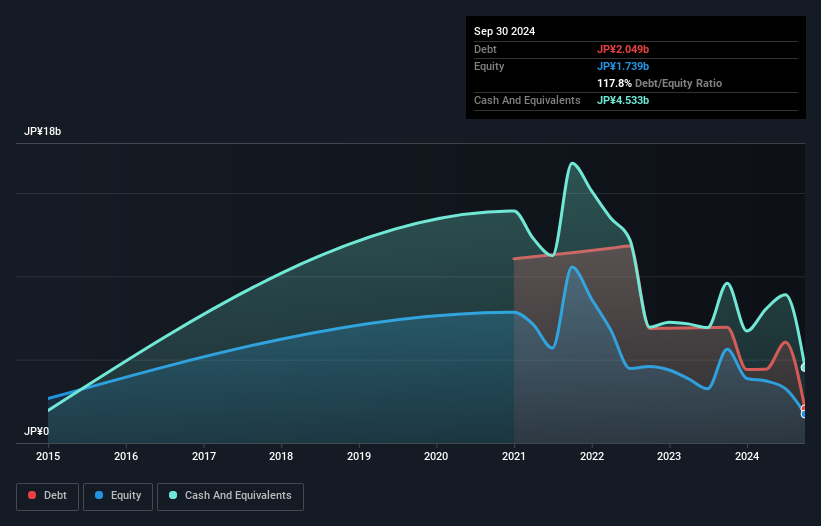Click the 117.8% Debt/Equity Ratio text
821x526 pixels.
[x=659, y=83]
